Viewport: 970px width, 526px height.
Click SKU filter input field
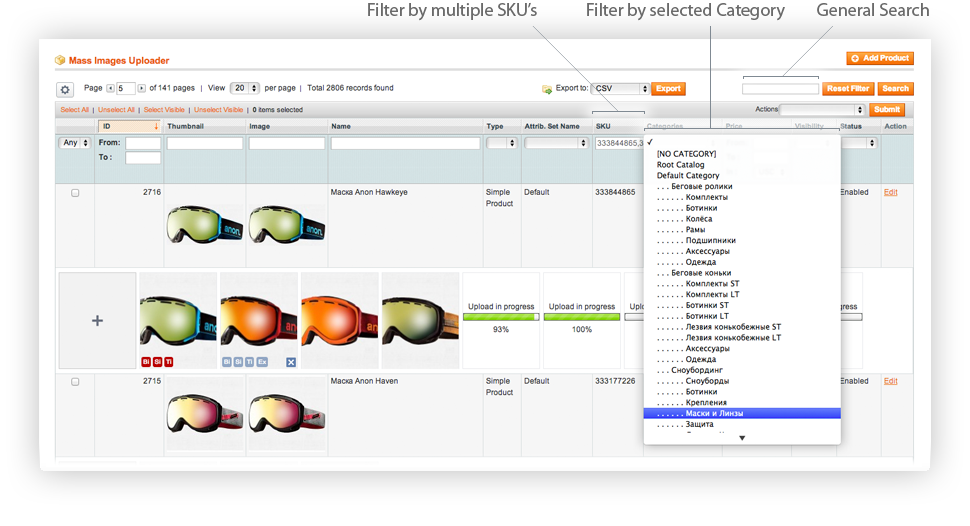[x=619, y=143]
